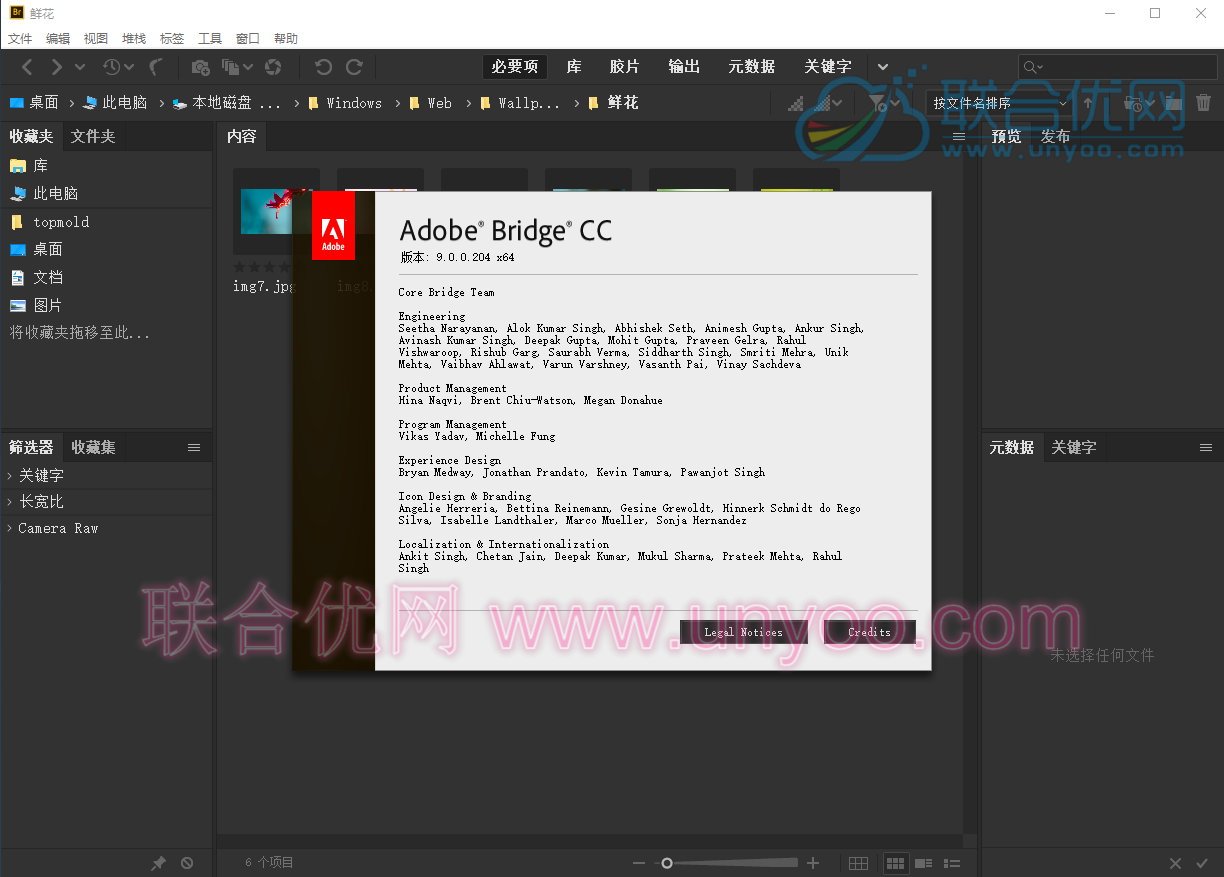Screen dimensions: 1224x877
Task: Rotate 90° clockwise
Action: tap(354, 67)
